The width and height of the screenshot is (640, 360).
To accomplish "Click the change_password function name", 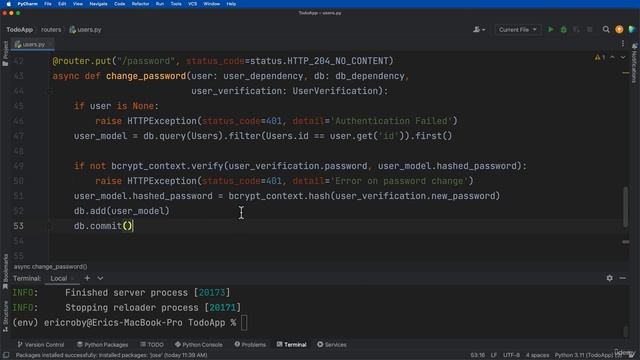I will [146, 76].
